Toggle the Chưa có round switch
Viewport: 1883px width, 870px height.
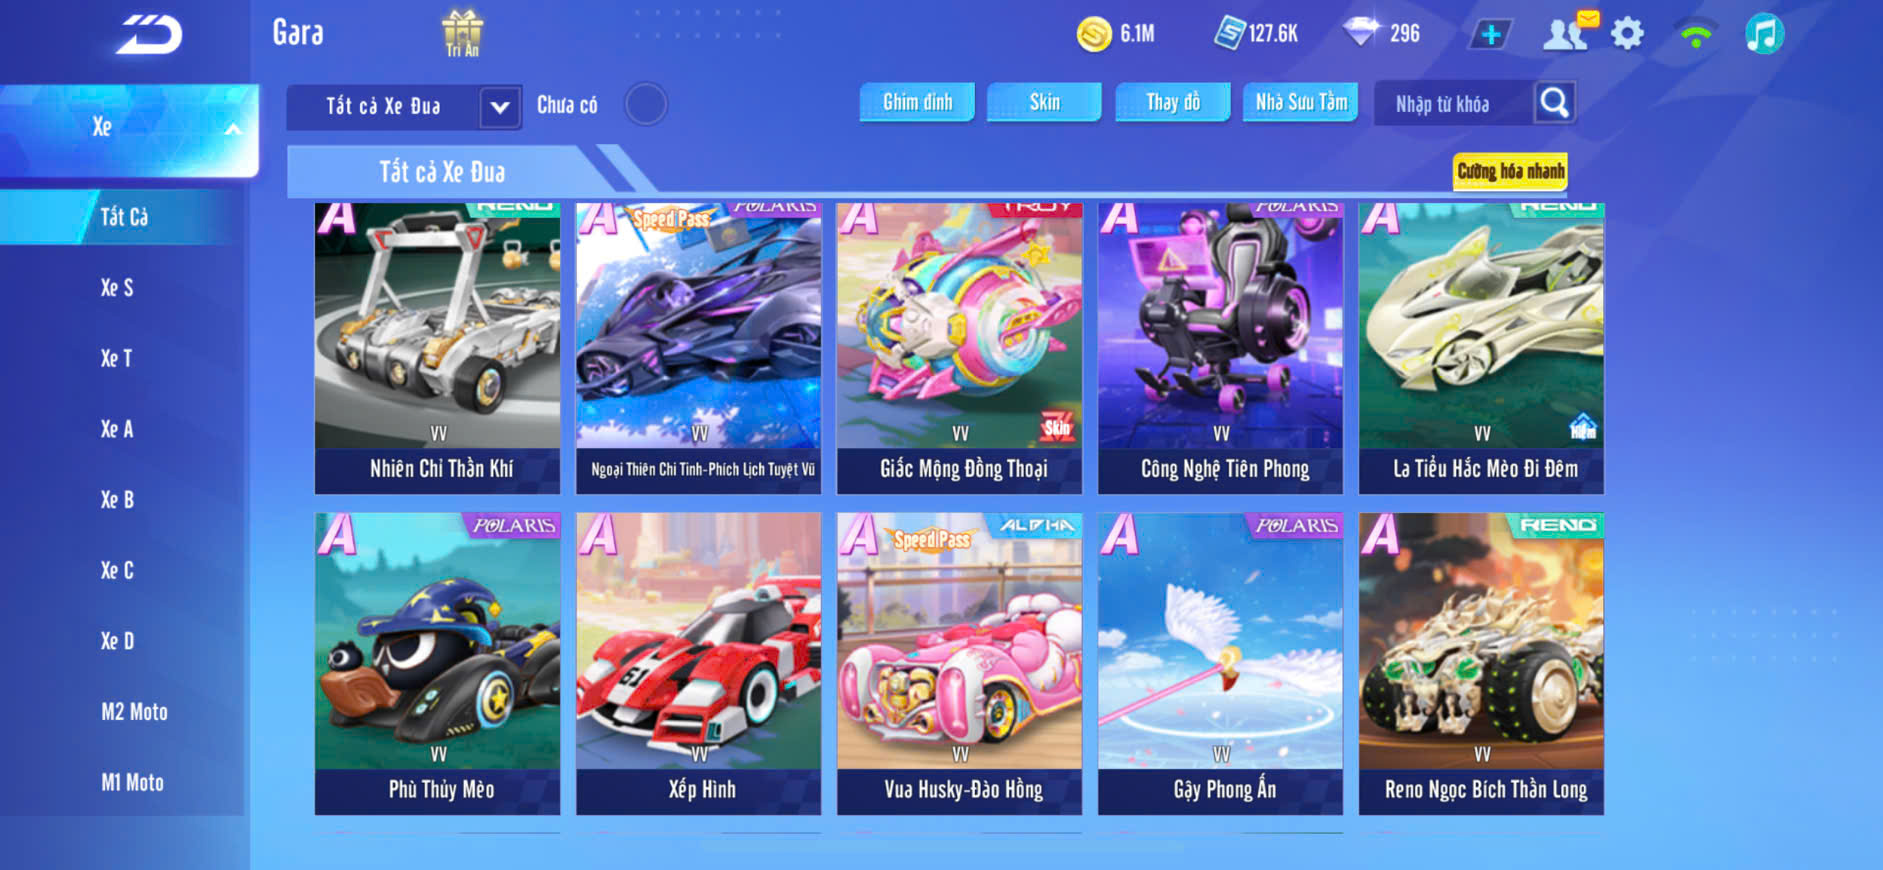pyautogui.click(x=646, y=104)
